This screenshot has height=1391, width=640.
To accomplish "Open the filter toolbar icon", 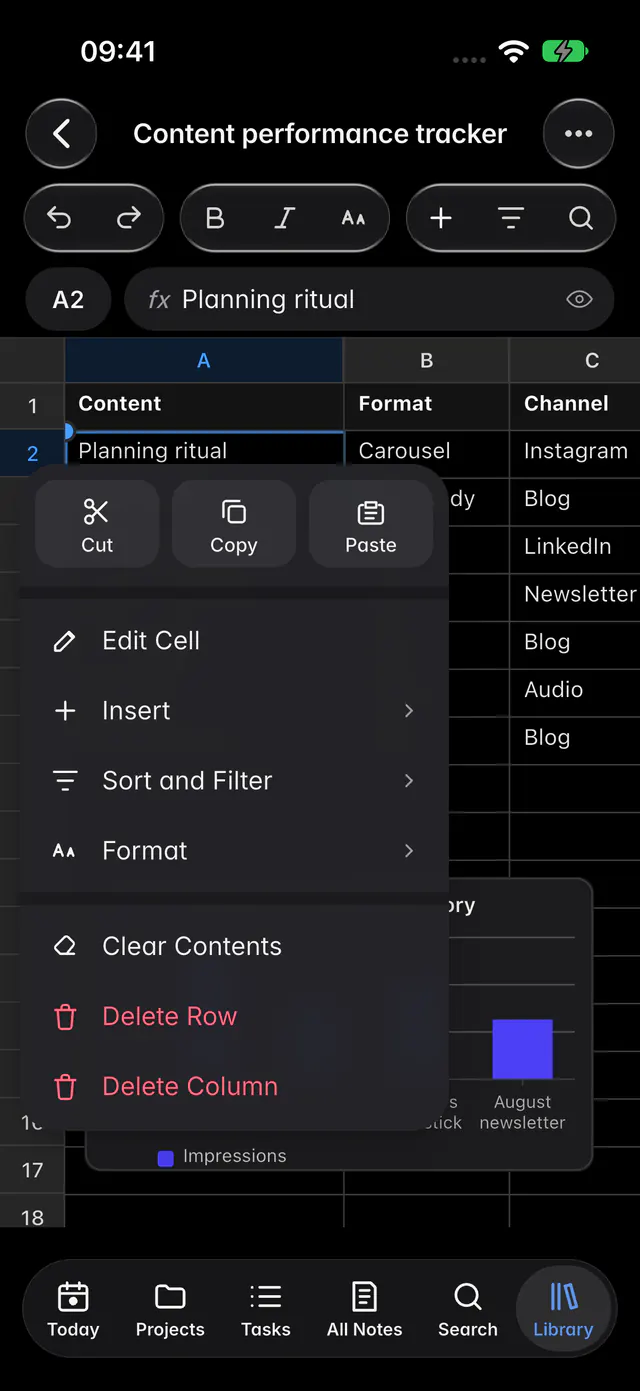I will click(x=511, y=218).
